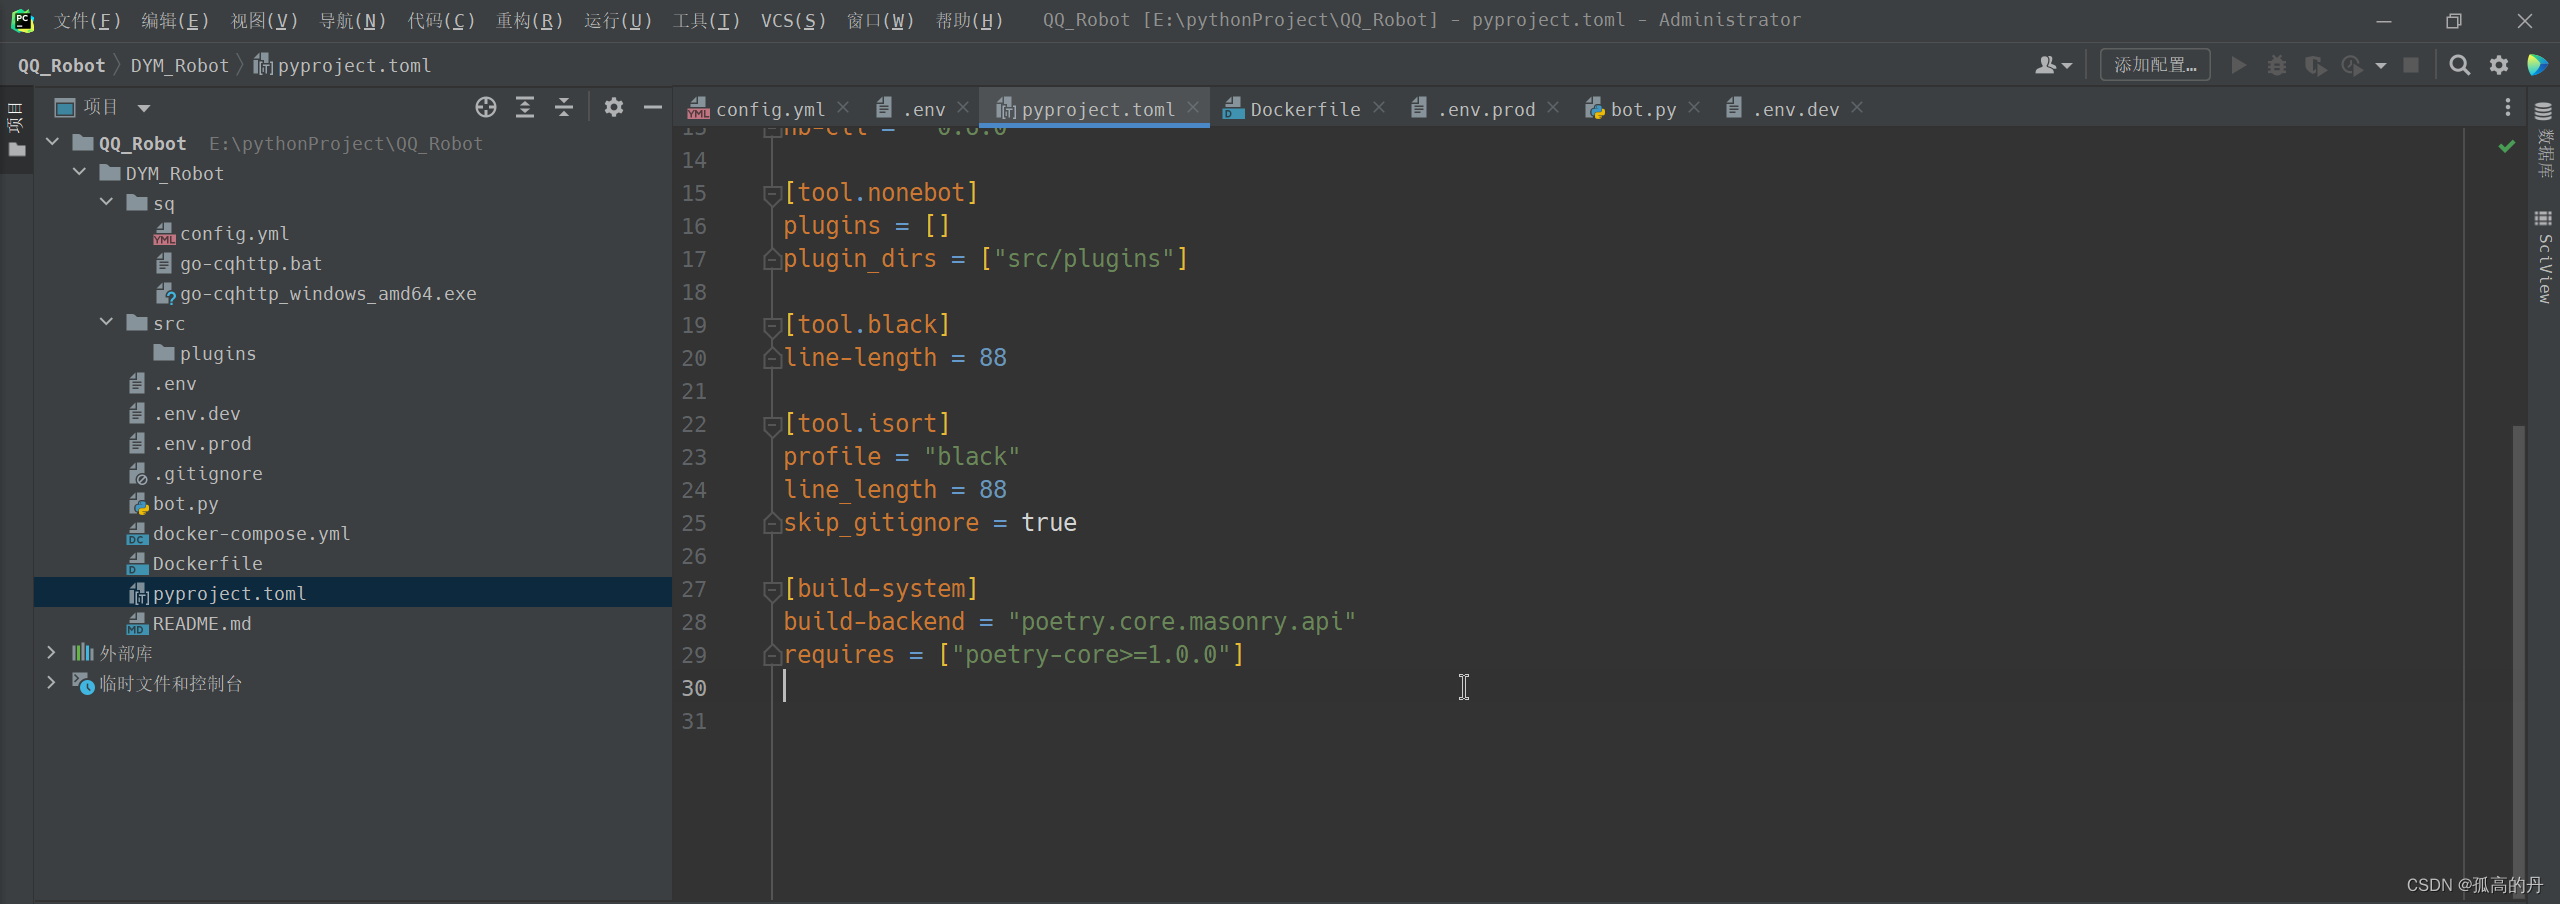Click the Stop square icon
This screenshot has height=904, width=2560.
2411,66
